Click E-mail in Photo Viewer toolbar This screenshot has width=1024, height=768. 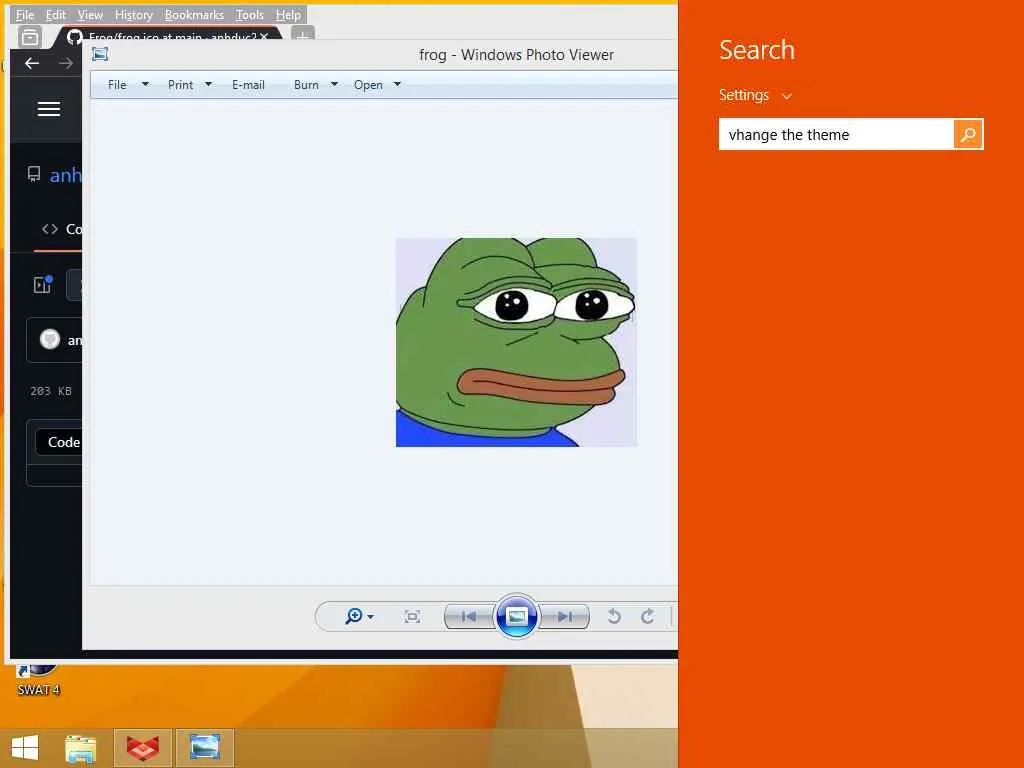pos(248,85)
